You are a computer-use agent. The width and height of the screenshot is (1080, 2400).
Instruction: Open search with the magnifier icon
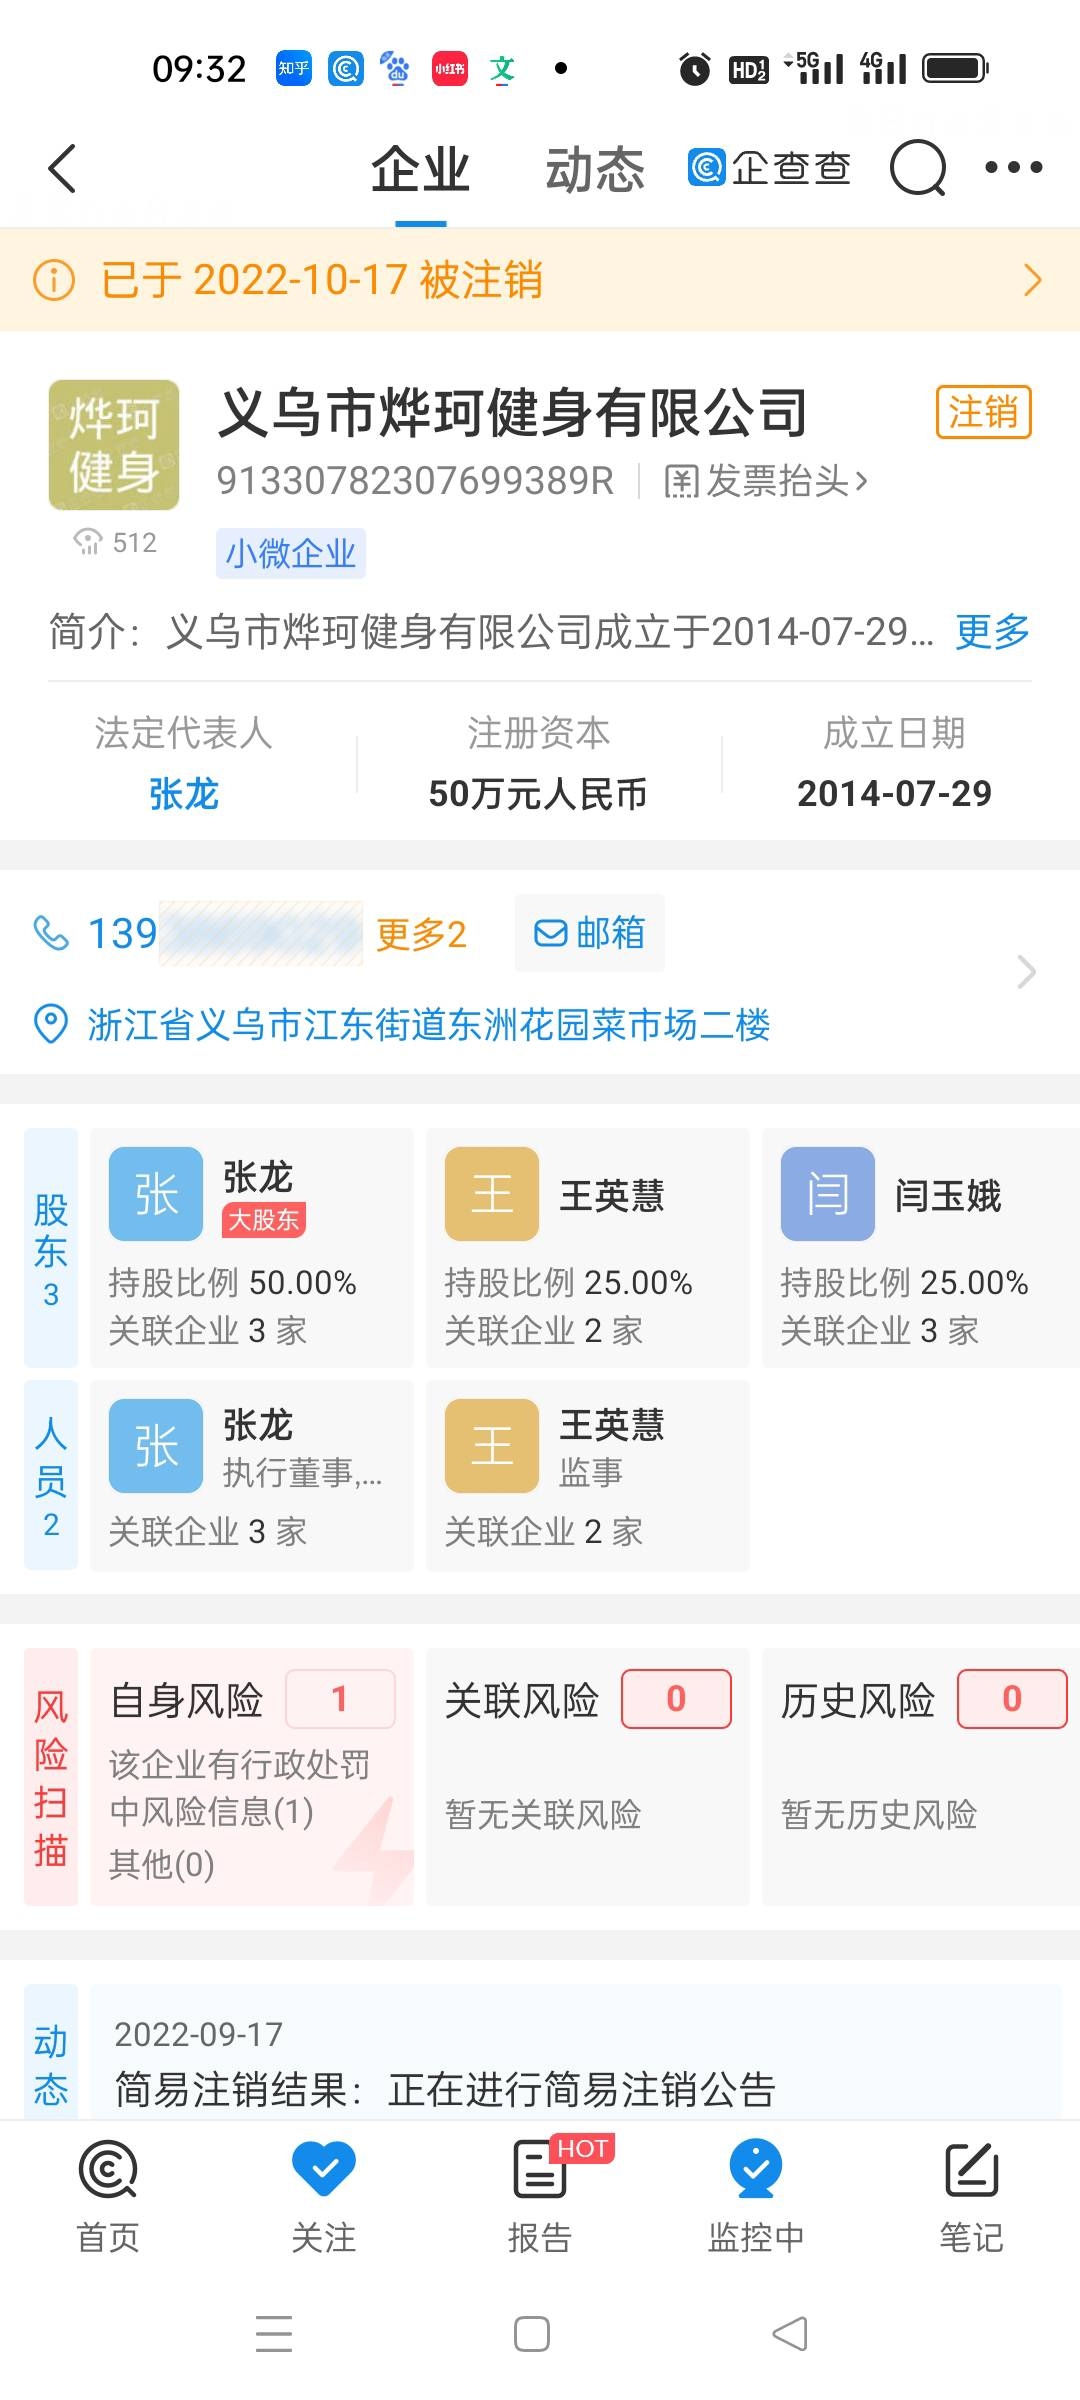(917, 168)
